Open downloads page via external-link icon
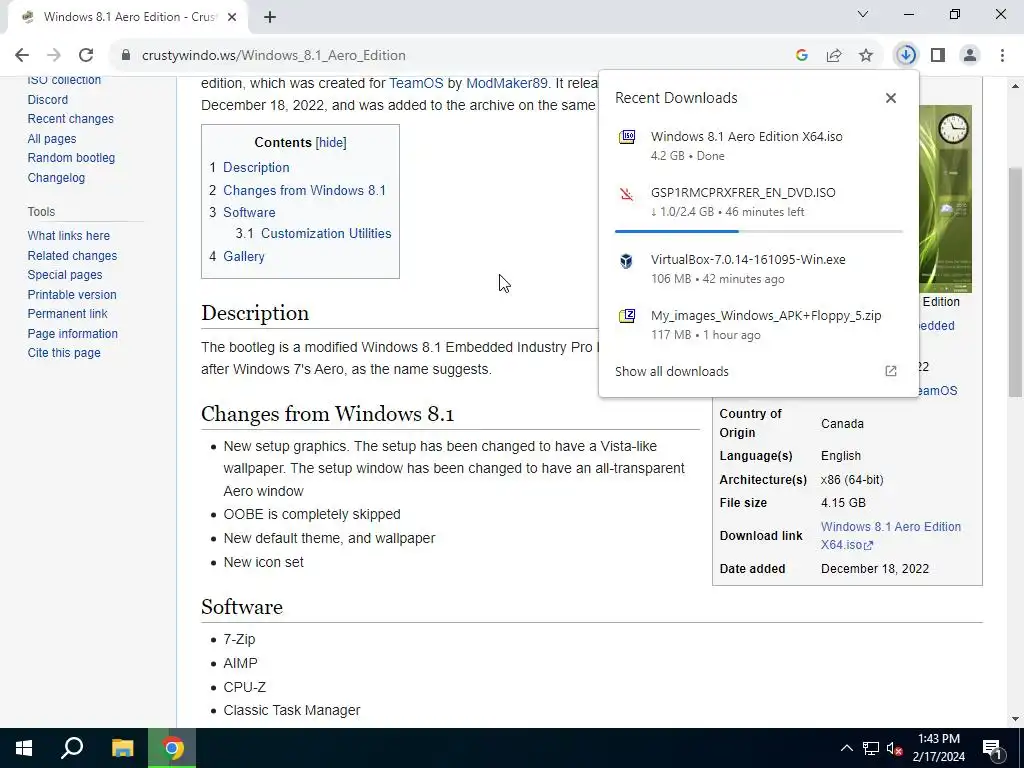 (x=891, y=371)
